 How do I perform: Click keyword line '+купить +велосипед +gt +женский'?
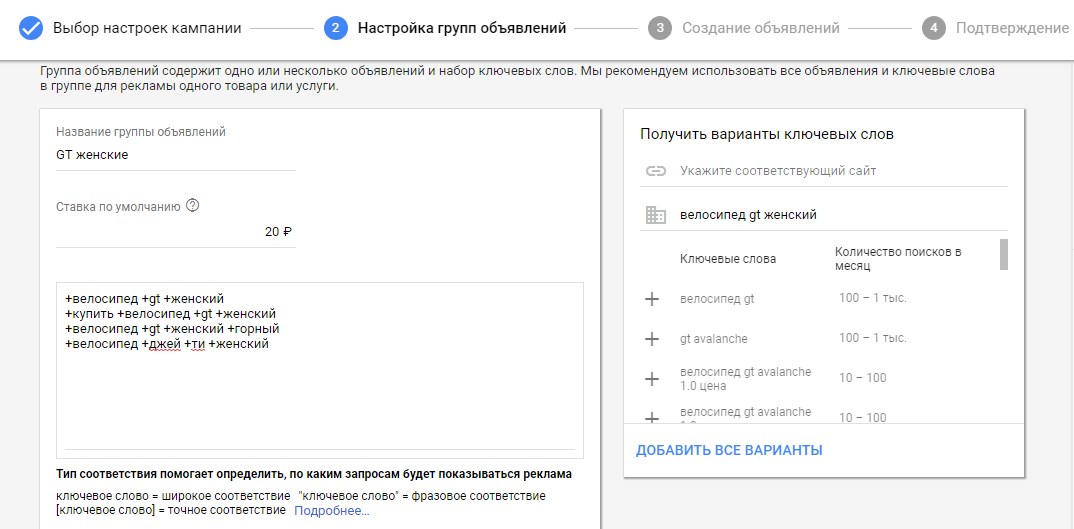(171, 314)
